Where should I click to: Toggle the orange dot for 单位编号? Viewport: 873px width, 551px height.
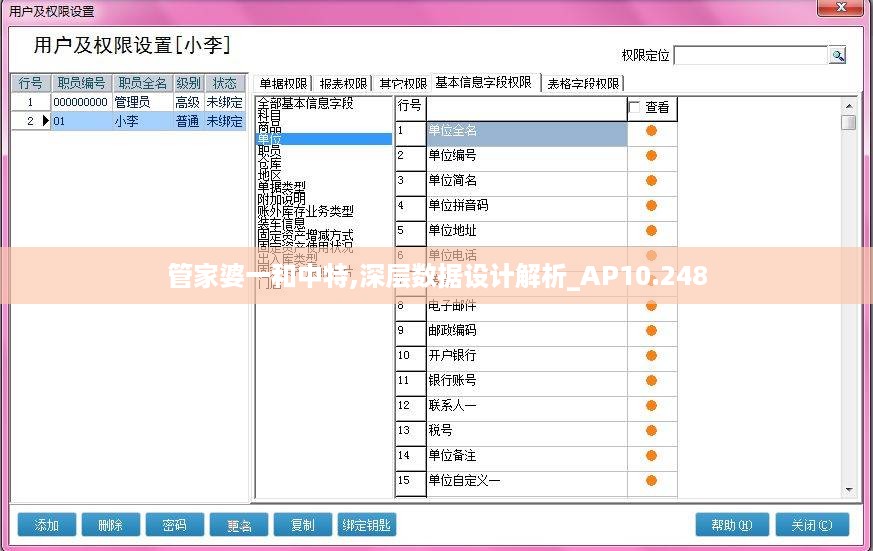[651, 155]
